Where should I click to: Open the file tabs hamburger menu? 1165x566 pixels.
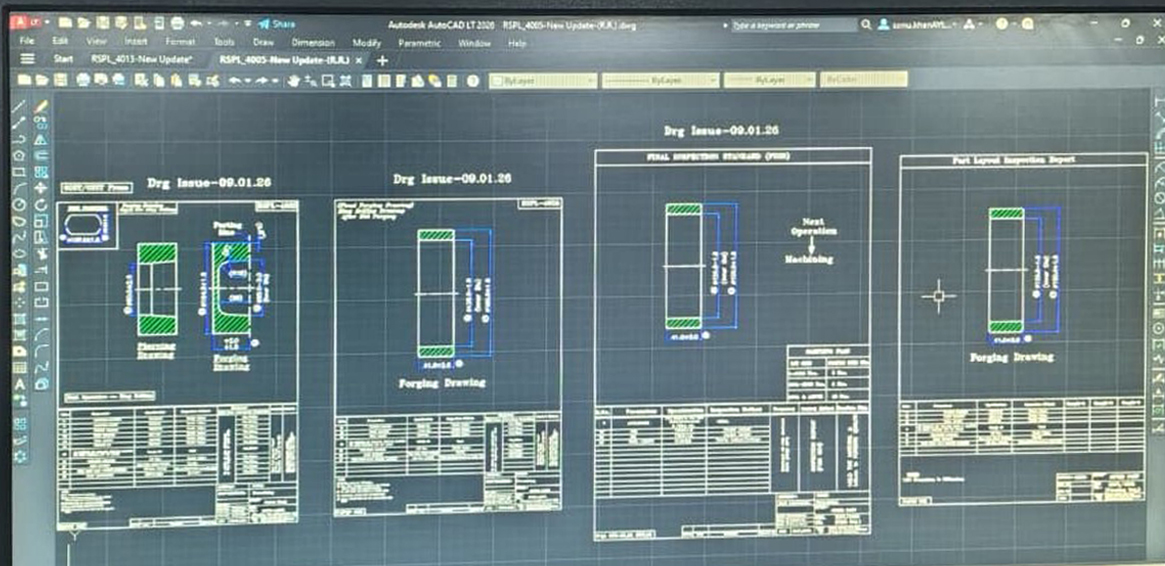27,59
